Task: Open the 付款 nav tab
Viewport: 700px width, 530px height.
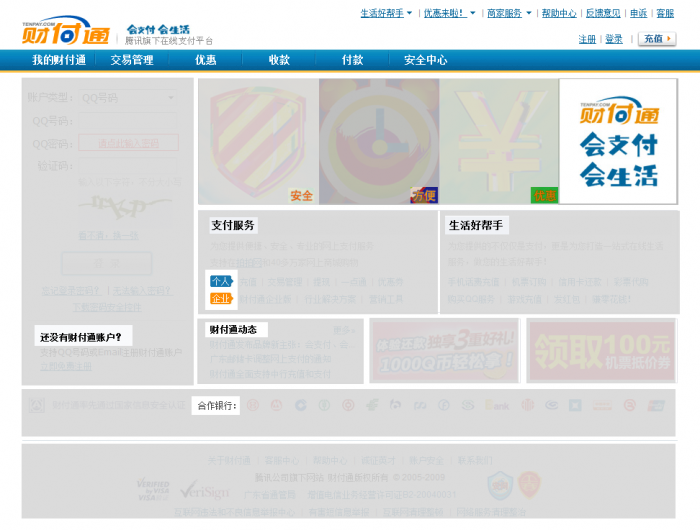Action: coord(352,60)
